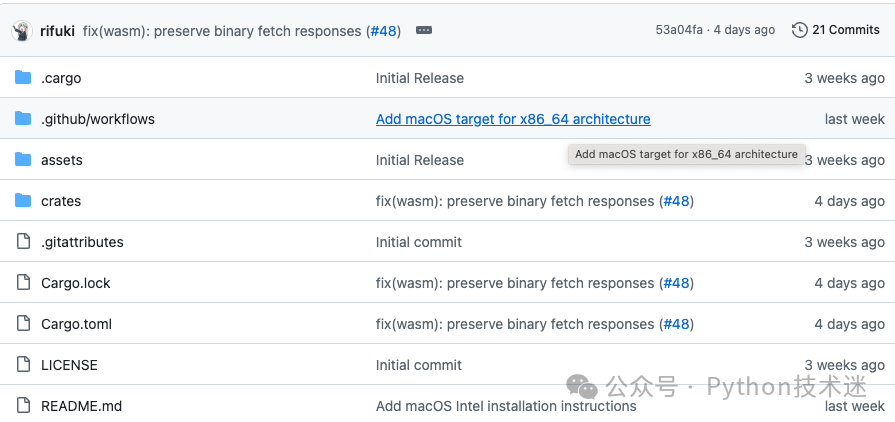Open commit hash 53a04fa
The height and width of the screenshot is (422, 895).
679,30
